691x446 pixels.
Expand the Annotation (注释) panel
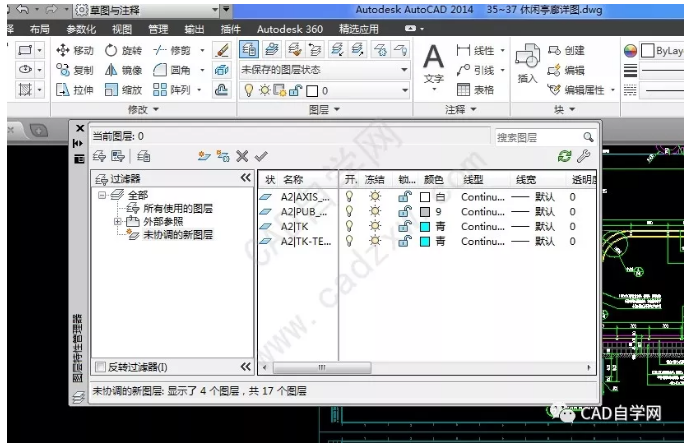[461, 109]
